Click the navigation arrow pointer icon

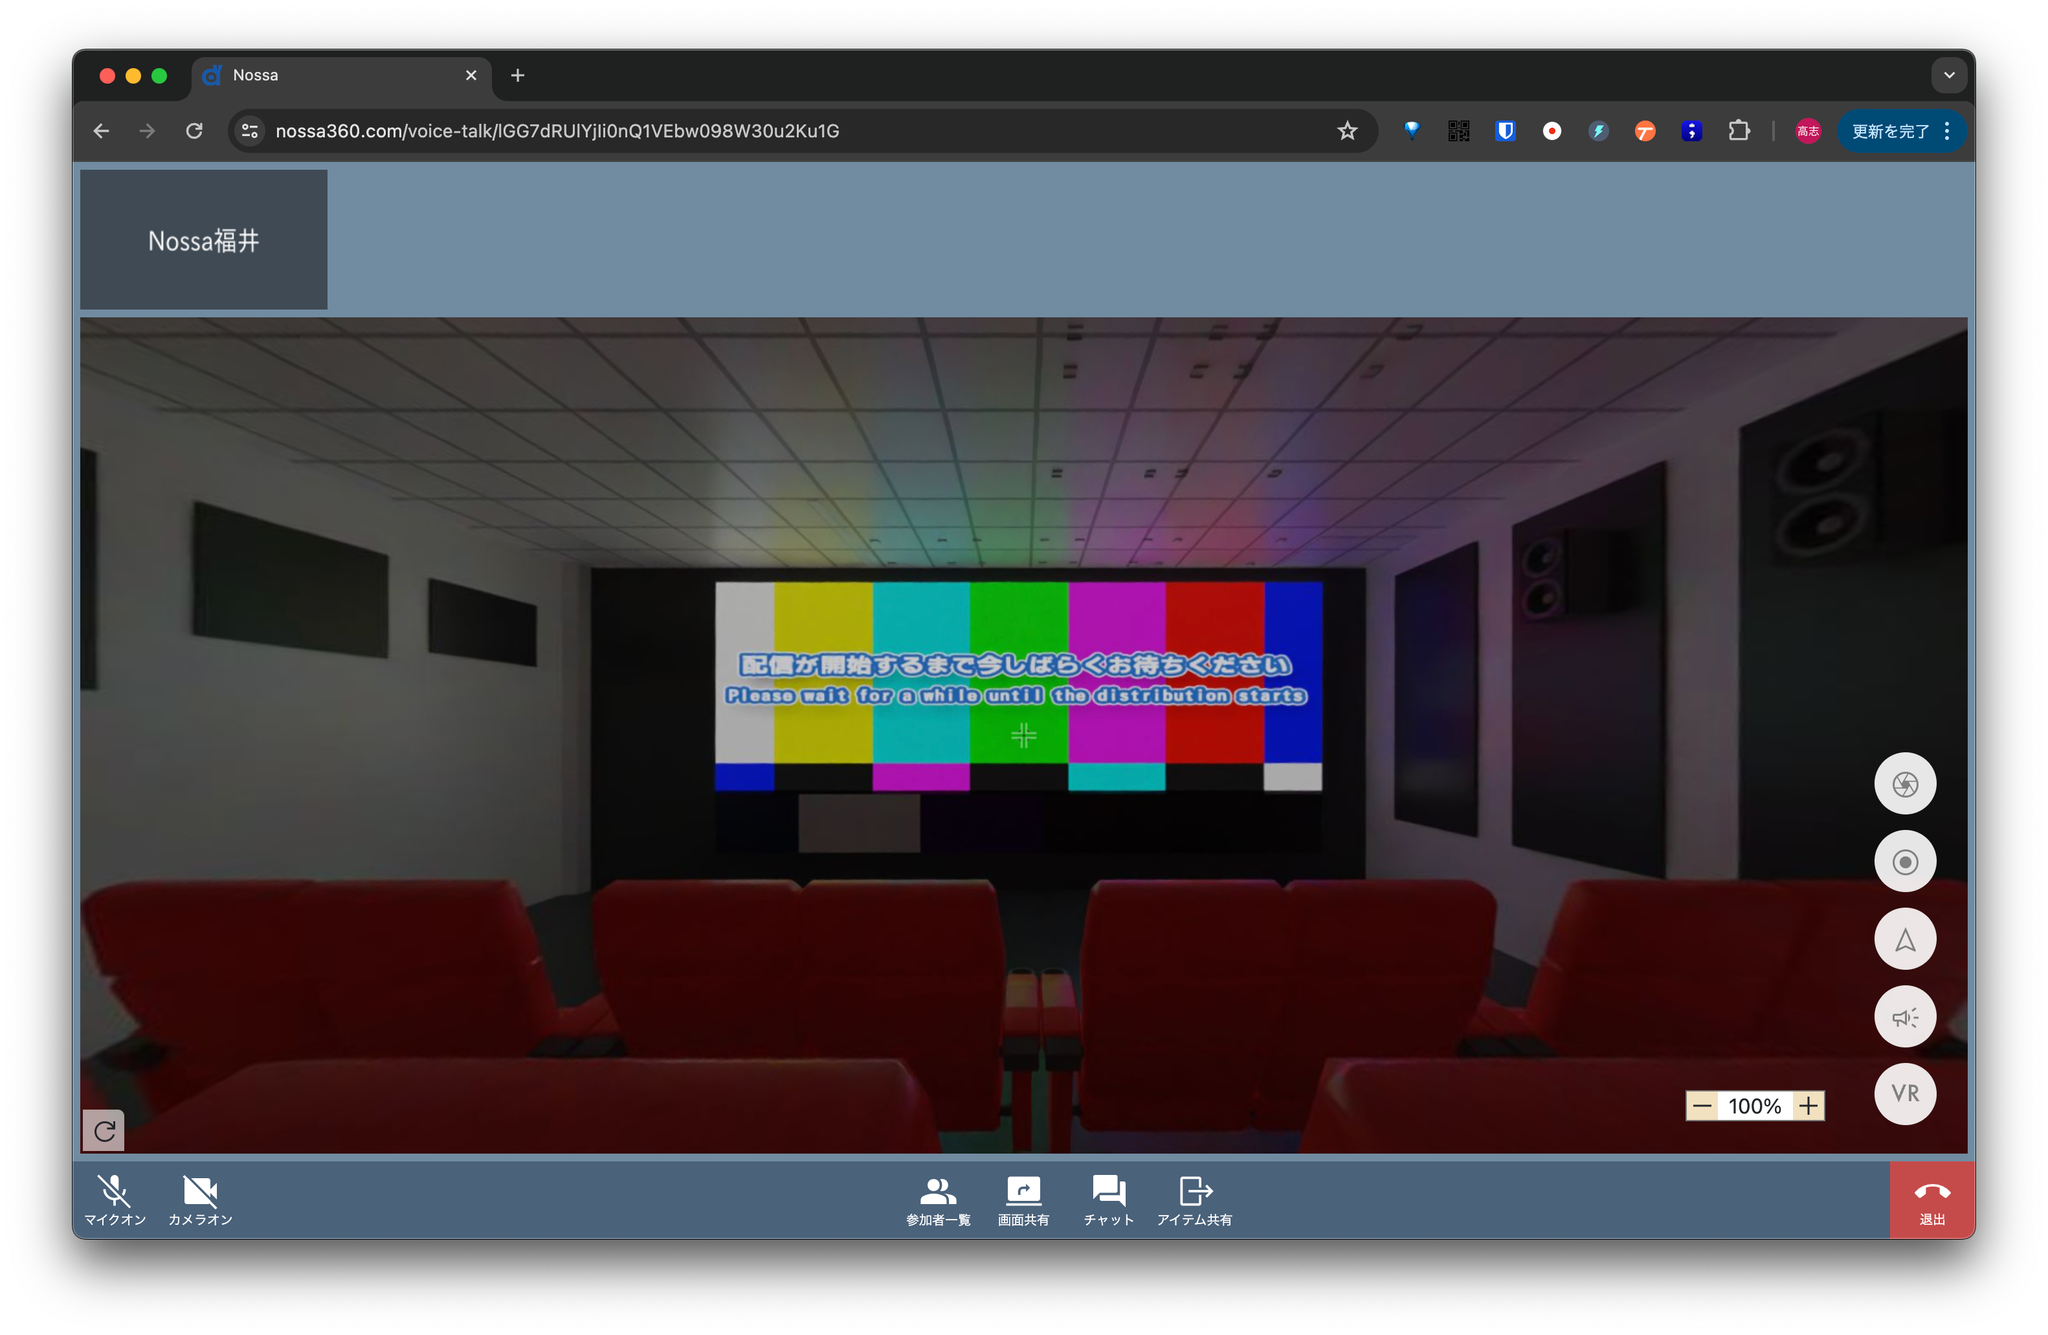click(x=1905, y=940)
